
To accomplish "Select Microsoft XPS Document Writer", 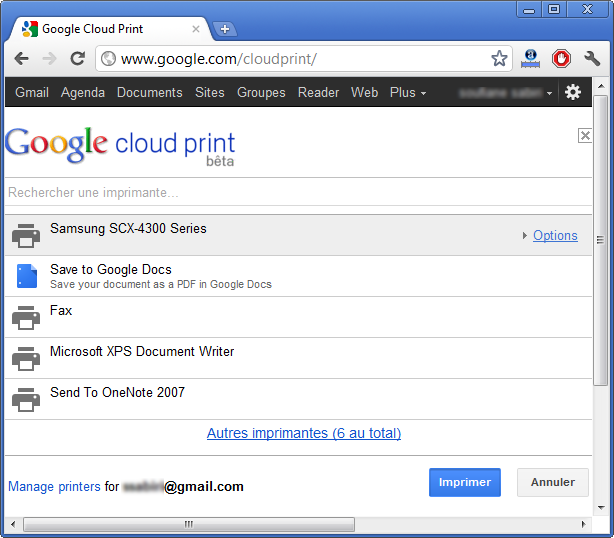I will pos(298,358).
